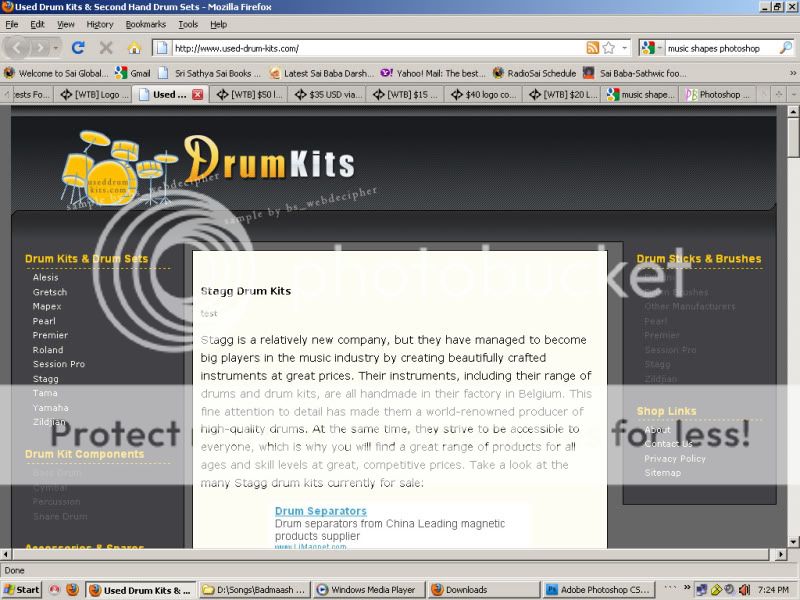Open the Yamaha drum kits link
The width and height of the screenshot is (800, 600).
tap(51, 408)
